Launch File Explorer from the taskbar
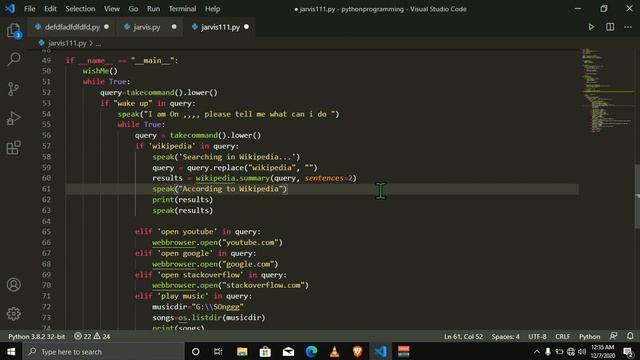This screenshot has width=640, height=360. [242, 351]
